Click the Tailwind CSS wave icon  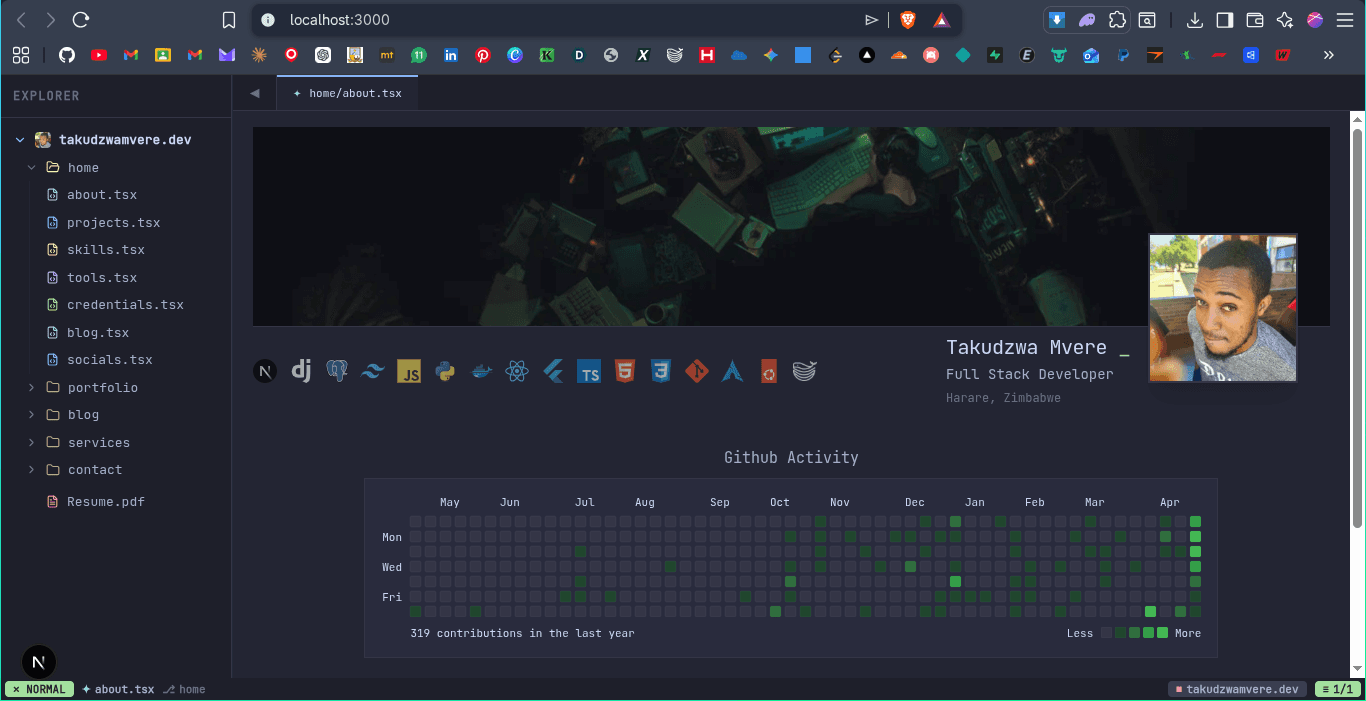point(373,371)
